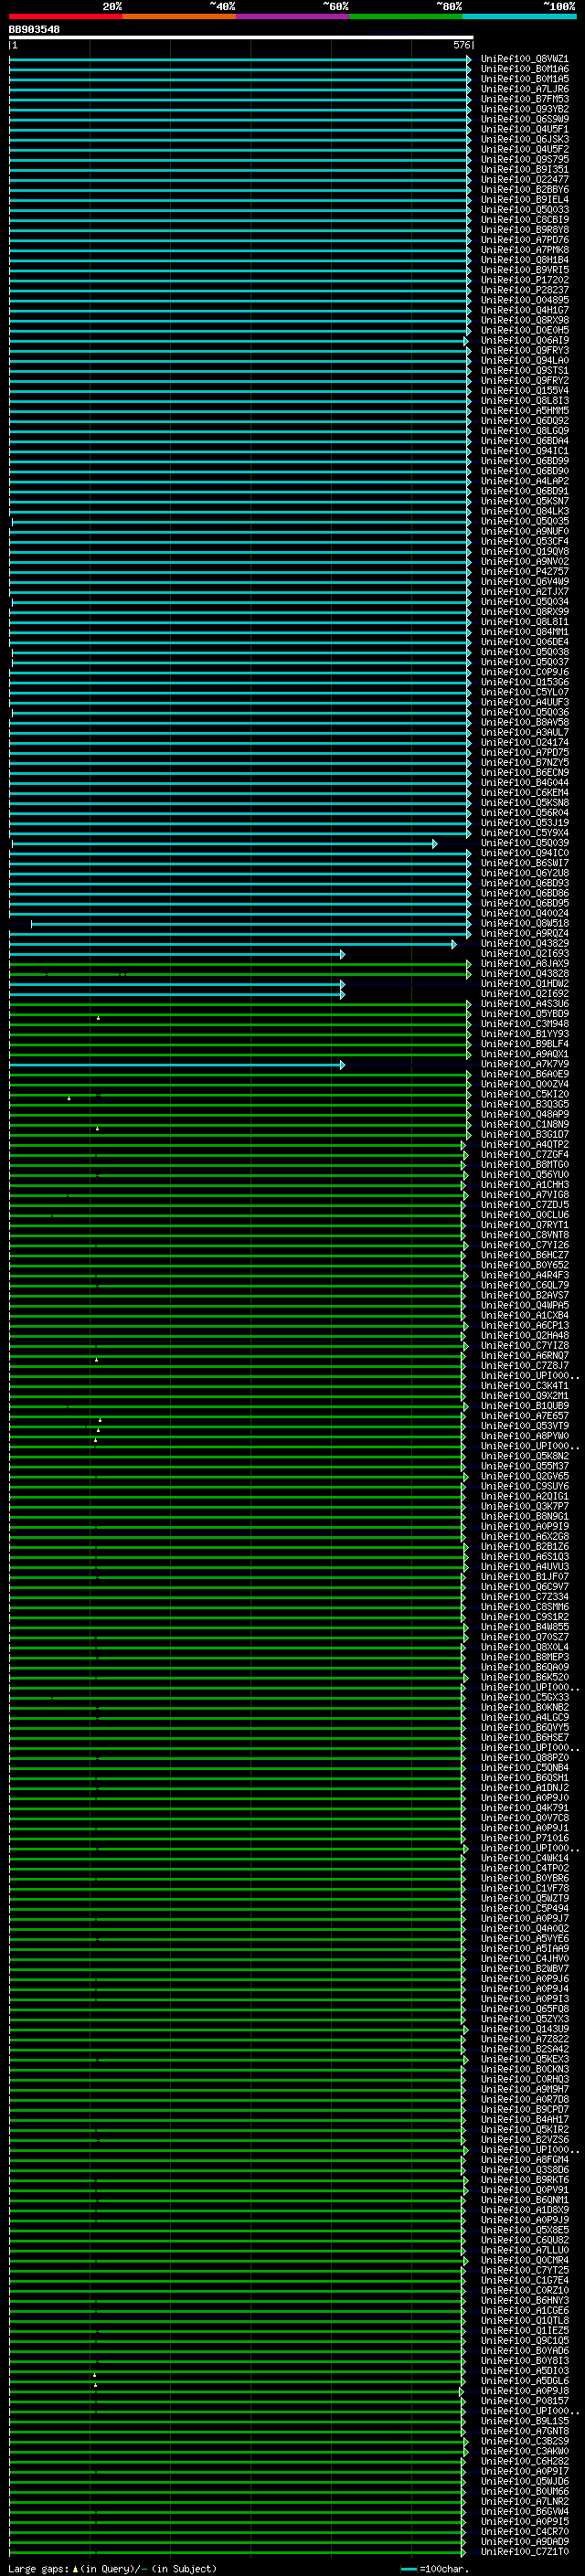The width and height of the screenshot is (585, 2576).
Task: Open hit UniRef100_B0M1A6
Action: tap(524, 69)
